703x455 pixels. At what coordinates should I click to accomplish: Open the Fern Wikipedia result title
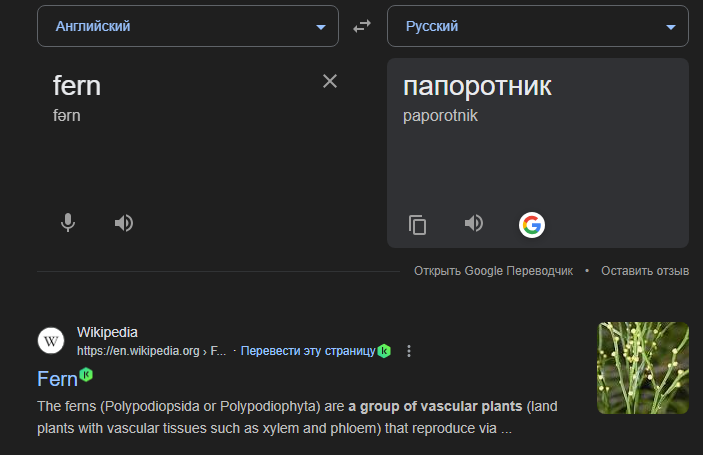click(x=57, y=379)
